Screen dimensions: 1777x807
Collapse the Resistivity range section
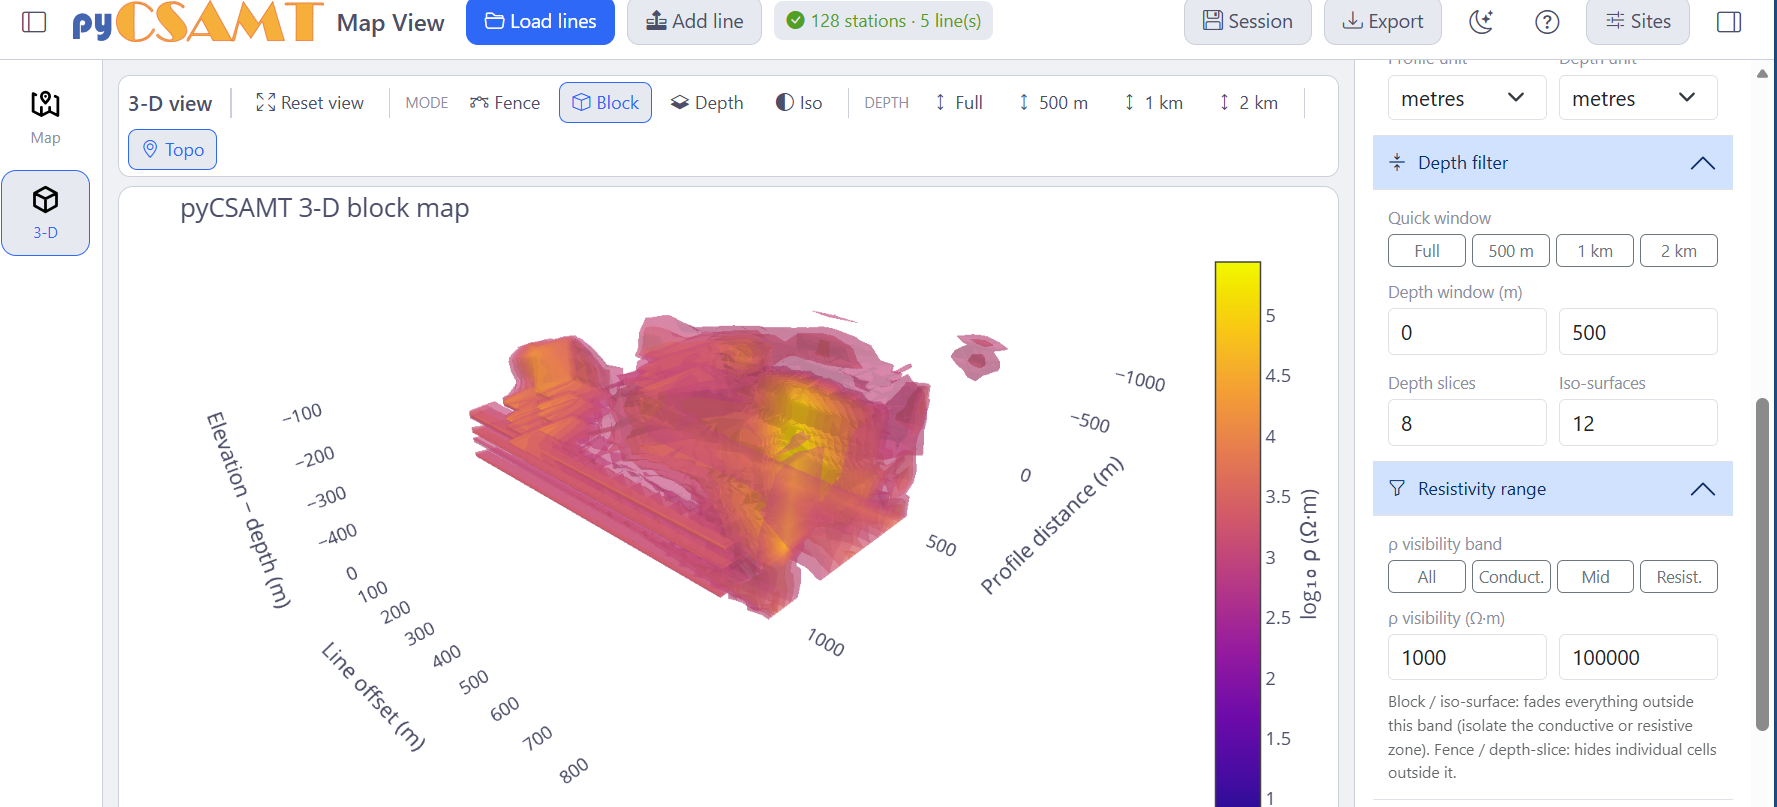(x=1552, y=488)
